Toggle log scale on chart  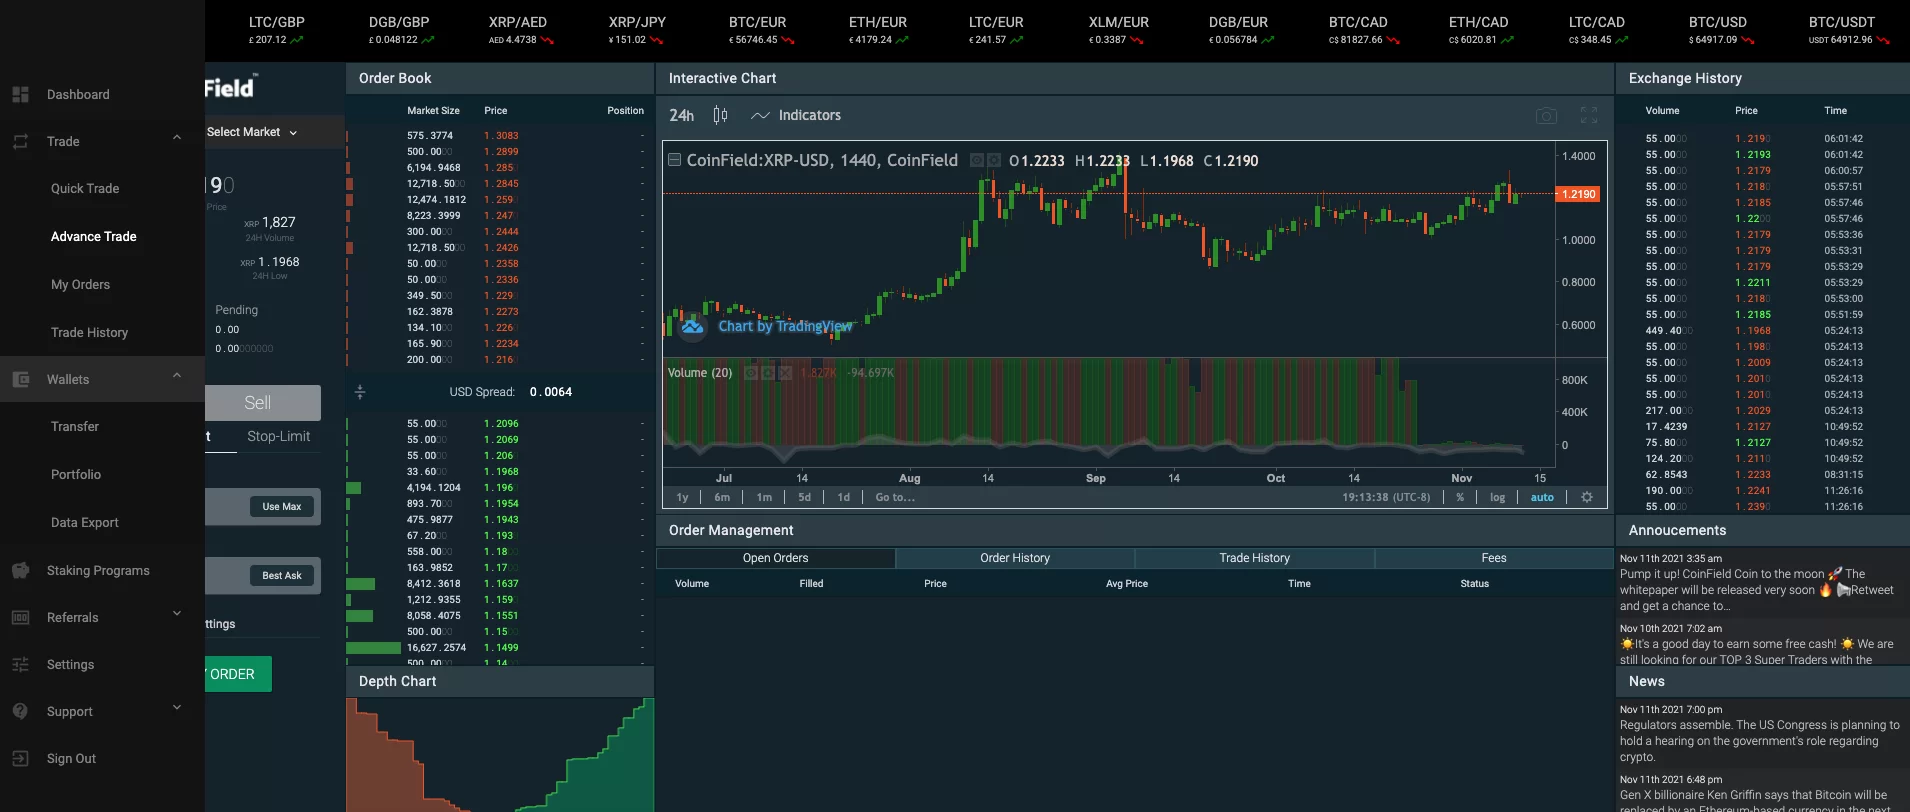tap(1497, 497)
